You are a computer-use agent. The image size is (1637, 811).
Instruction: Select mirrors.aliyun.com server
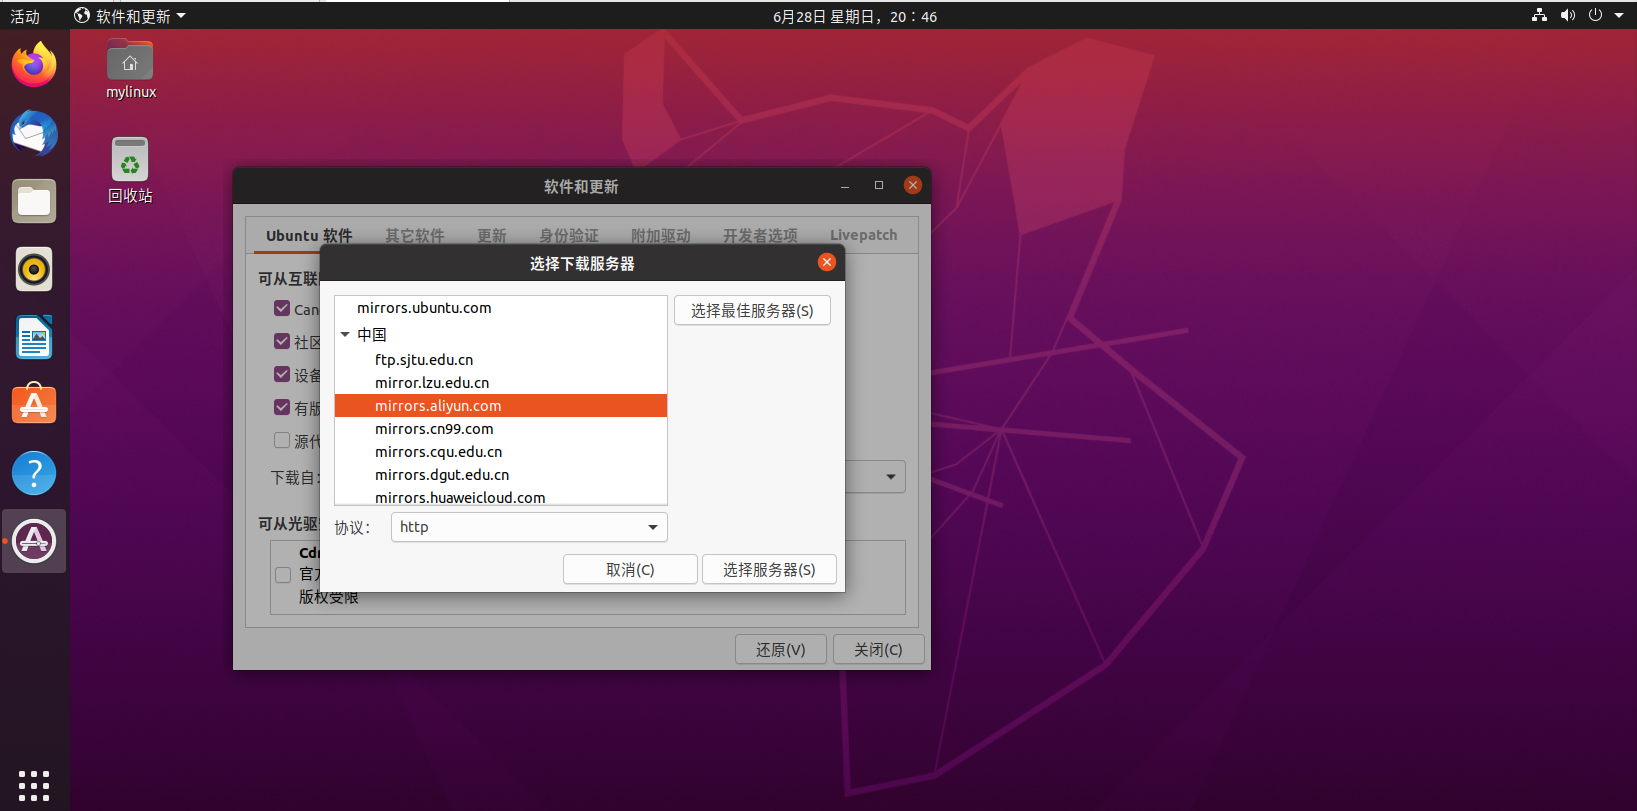[x=501, y=406]
